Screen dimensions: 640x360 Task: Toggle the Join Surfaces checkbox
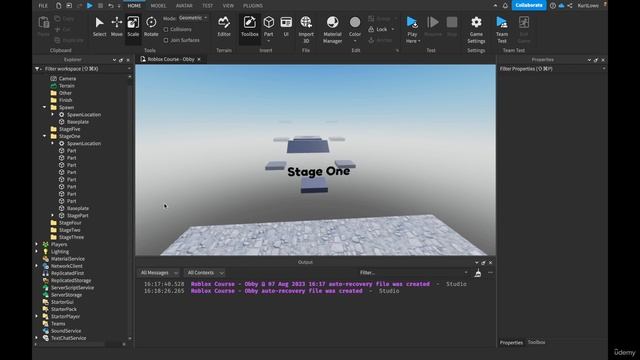click(x=166, y=40)
